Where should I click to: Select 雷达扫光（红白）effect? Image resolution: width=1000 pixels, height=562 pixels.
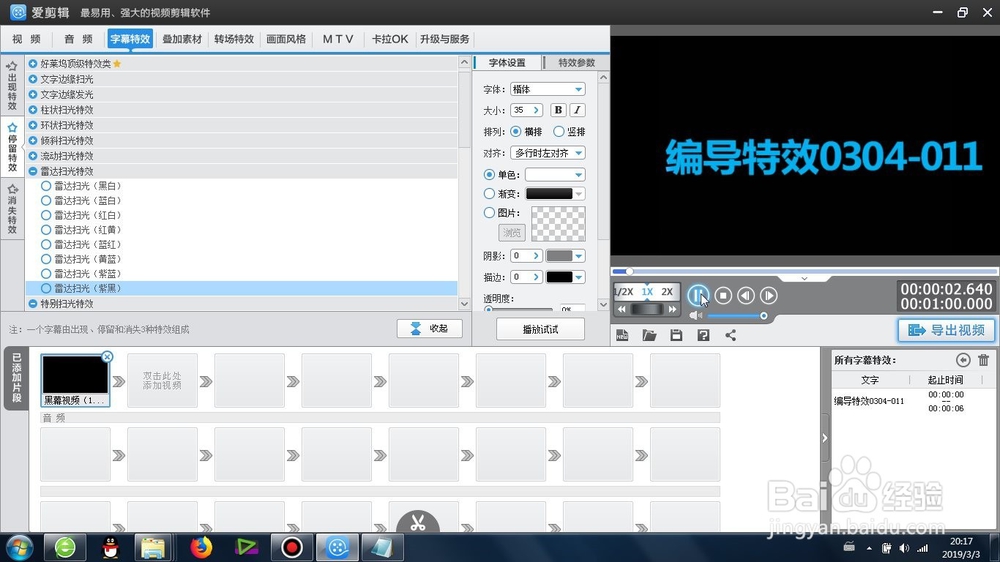[x=80, y=215]
